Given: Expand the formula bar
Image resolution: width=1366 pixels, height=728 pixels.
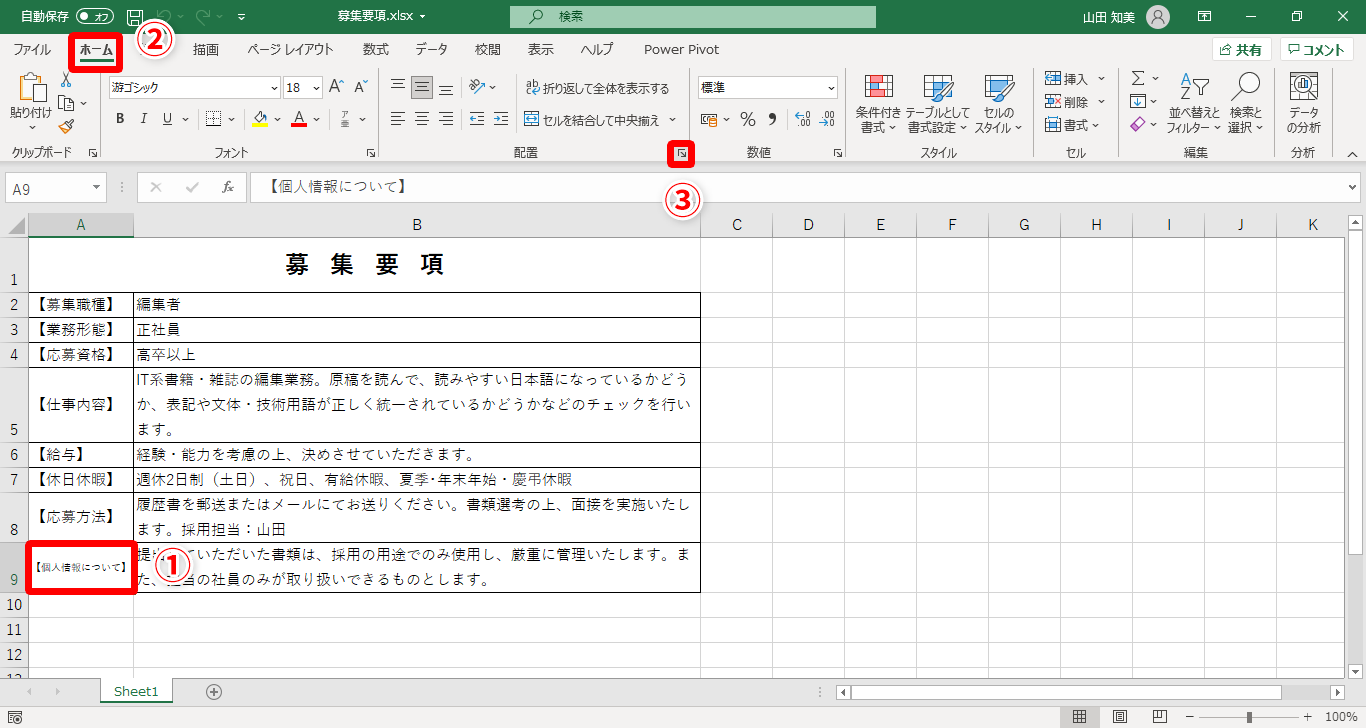Looking at the screenshot, I should pos(1353,187).
